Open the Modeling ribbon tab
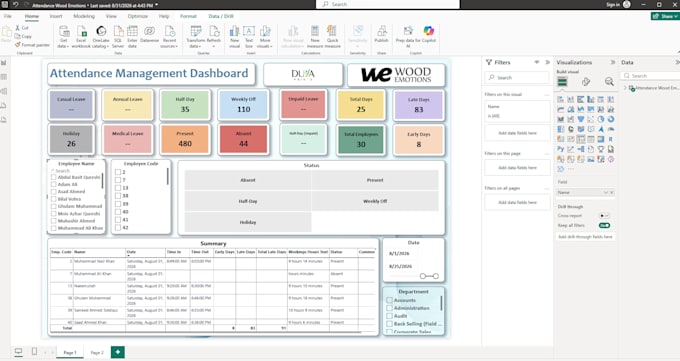 84,16
